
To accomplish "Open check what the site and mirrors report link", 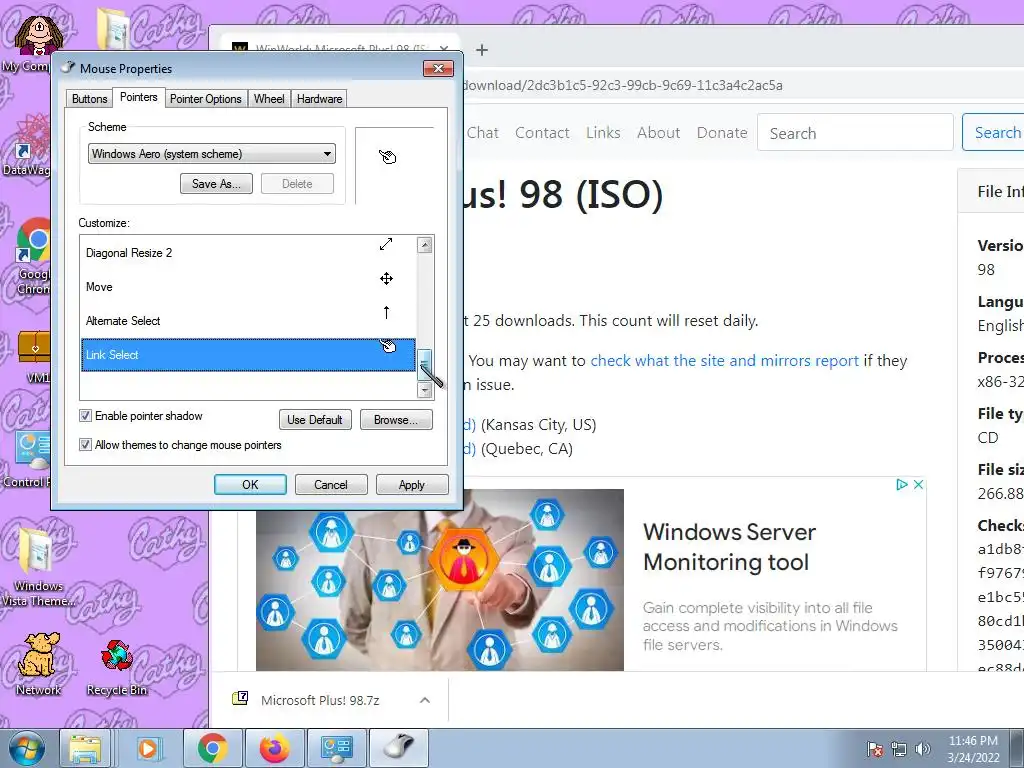I will 724,360.
